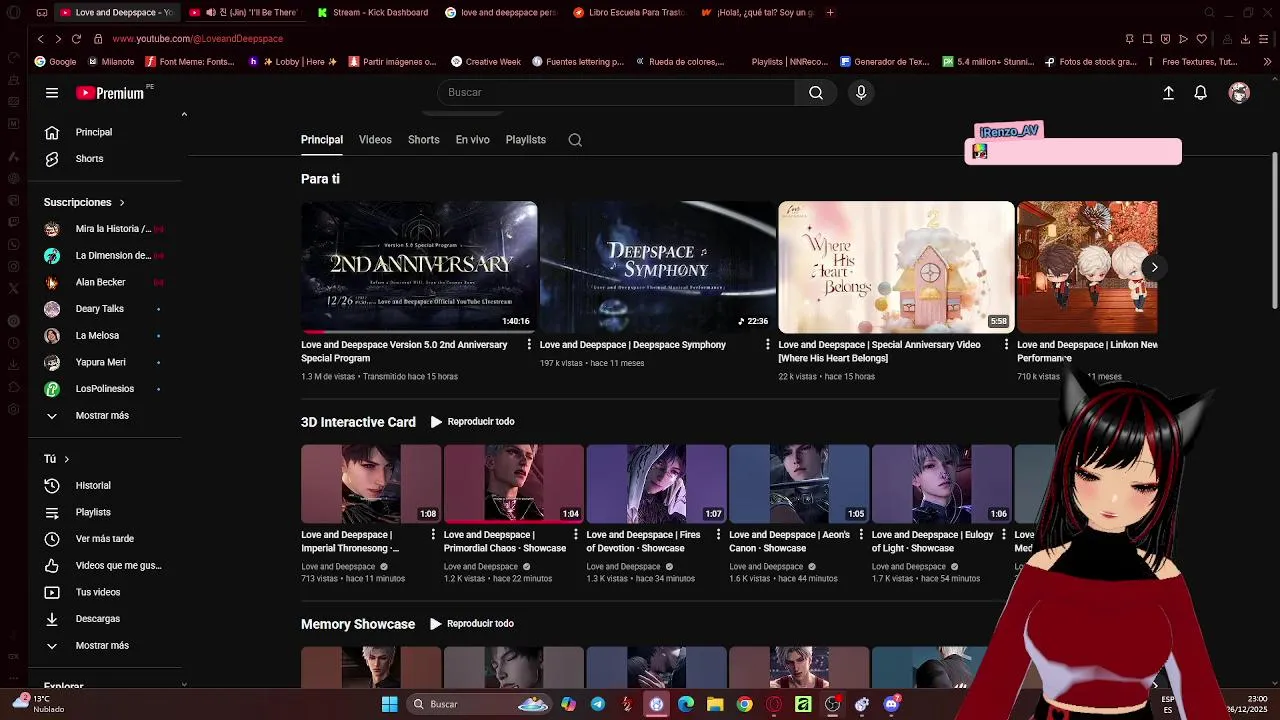Screen dimensions: 1280x720
Task: Start voice search with microphone icon
Action: pyautogui.click(x=861, y=92)
